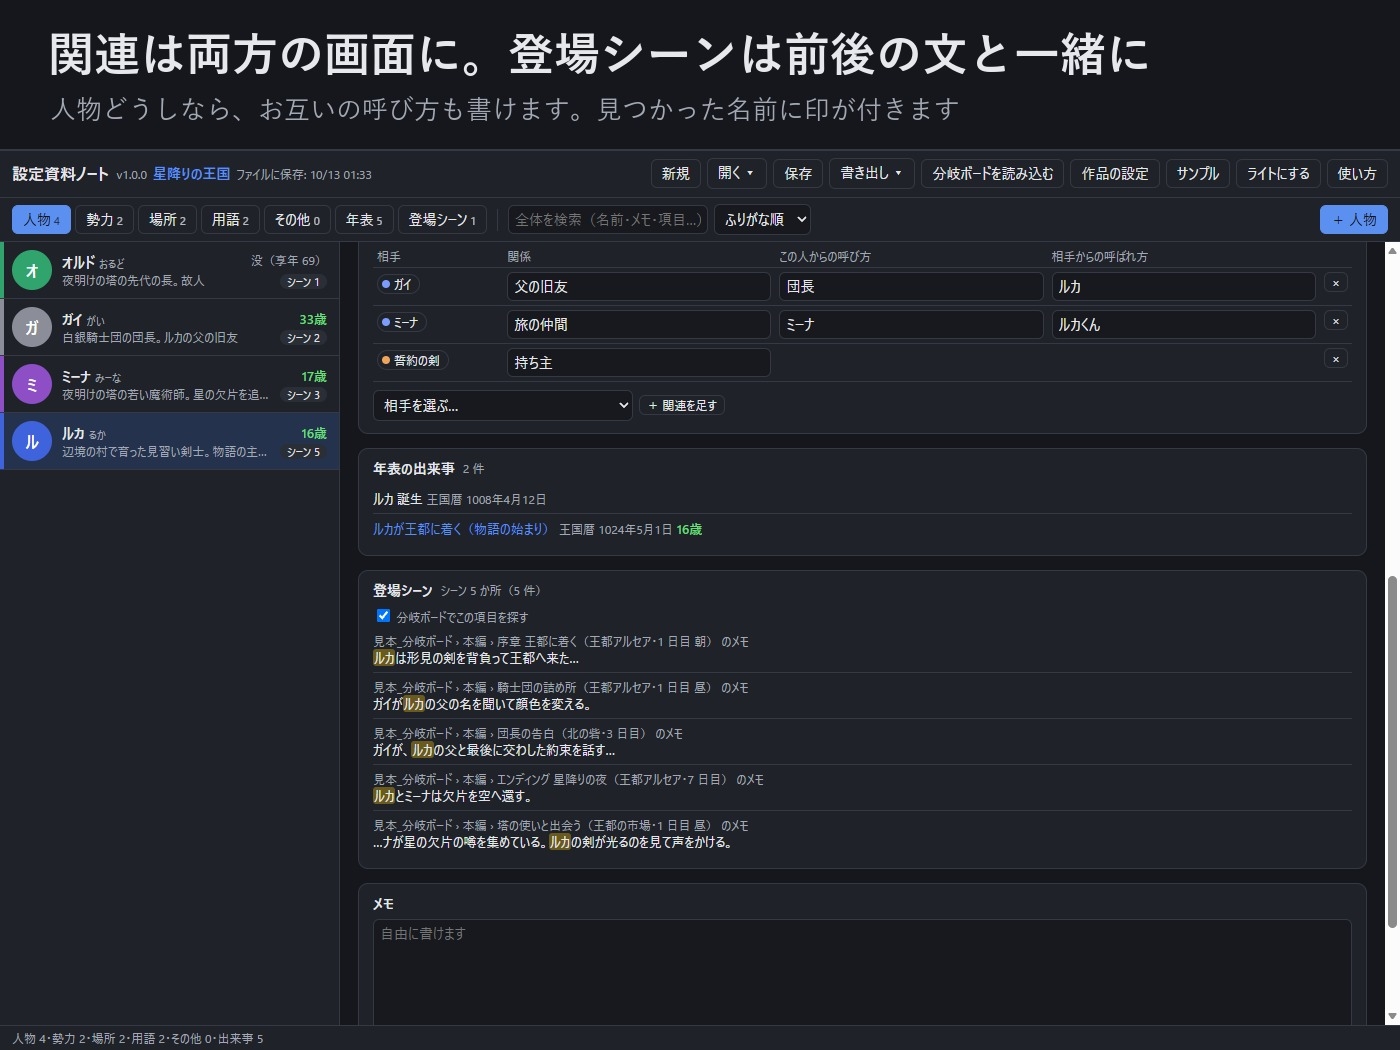Image resolution: width=1400 pixels, height=1050 pixels.
Task: Click the シーン 2 badge on ガイ
Action: (304, 338)
